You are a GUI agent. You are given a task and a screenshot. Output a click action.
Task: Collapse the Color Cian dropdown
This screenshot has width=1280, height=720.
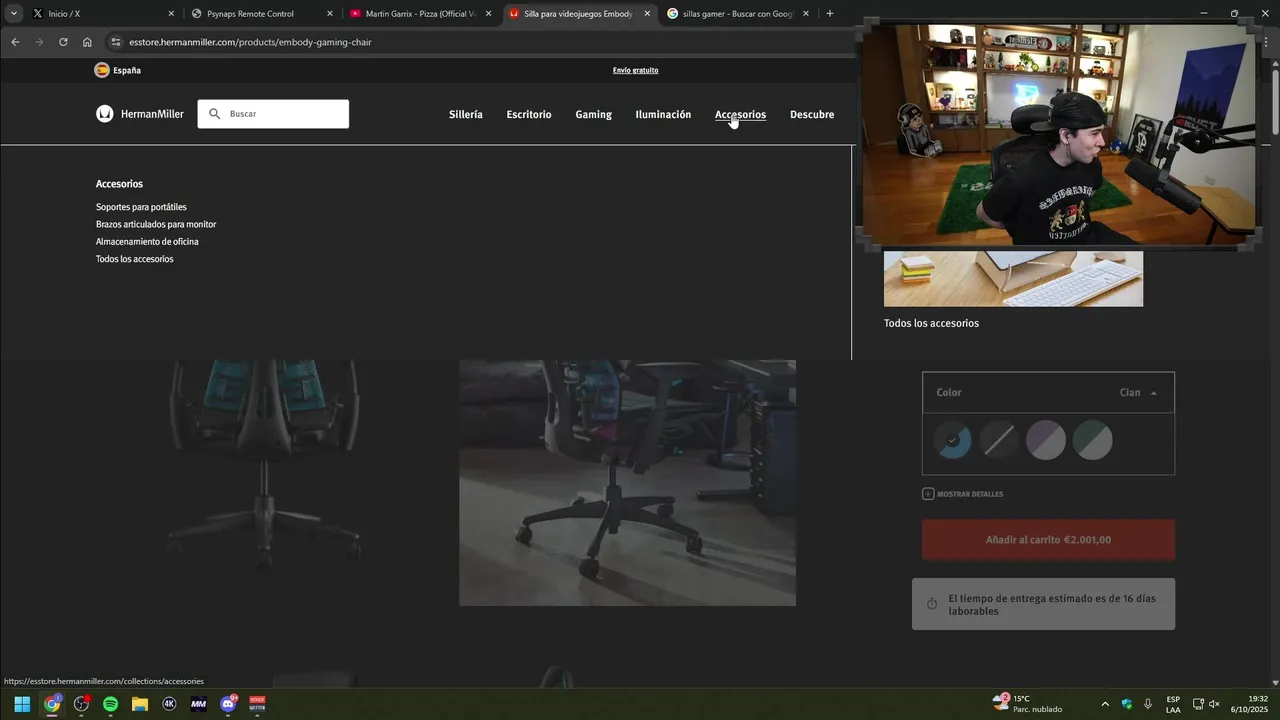1048,392
